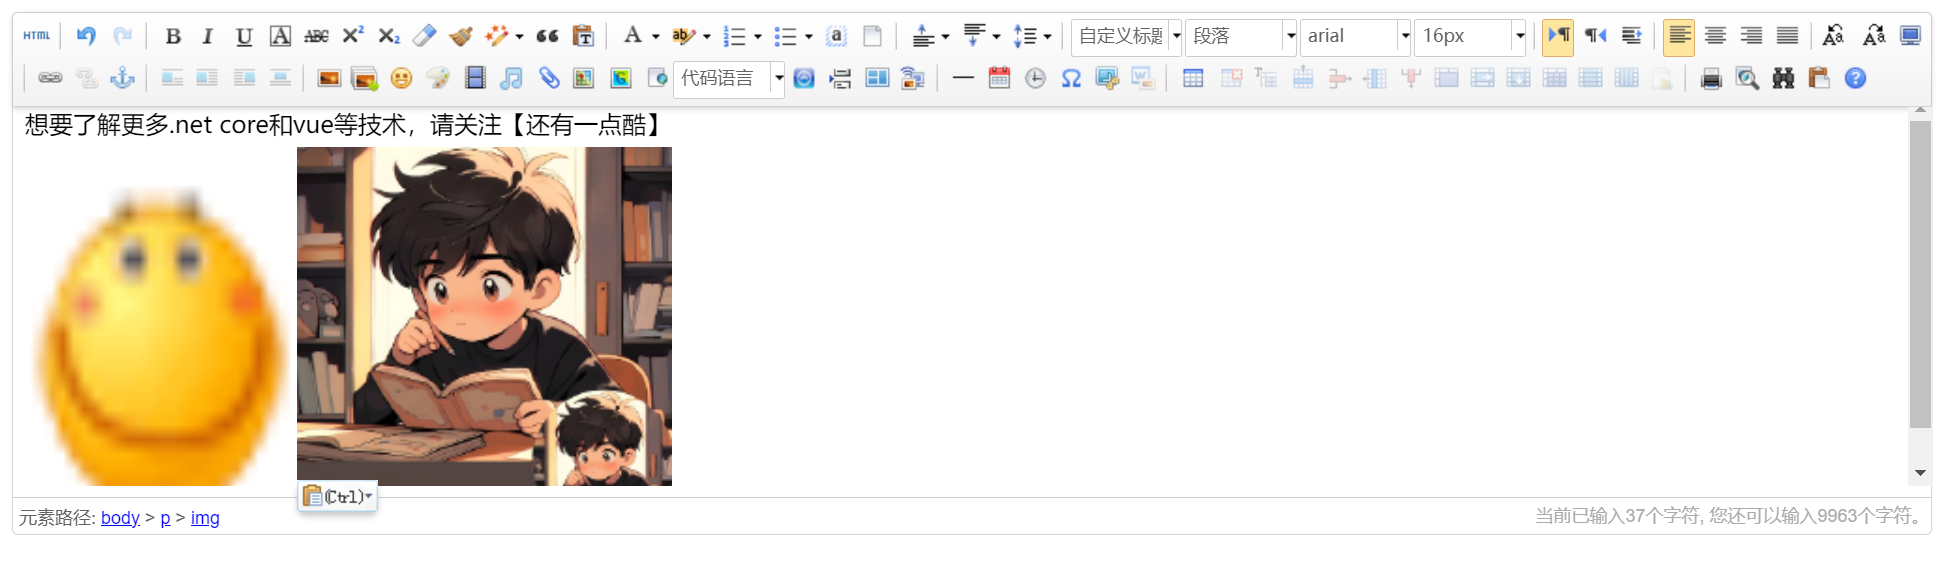Image resolution: width=1948 pixels, height=578 pixels.
Task: Open special characters omega icon
Action: click(1071, 78)
